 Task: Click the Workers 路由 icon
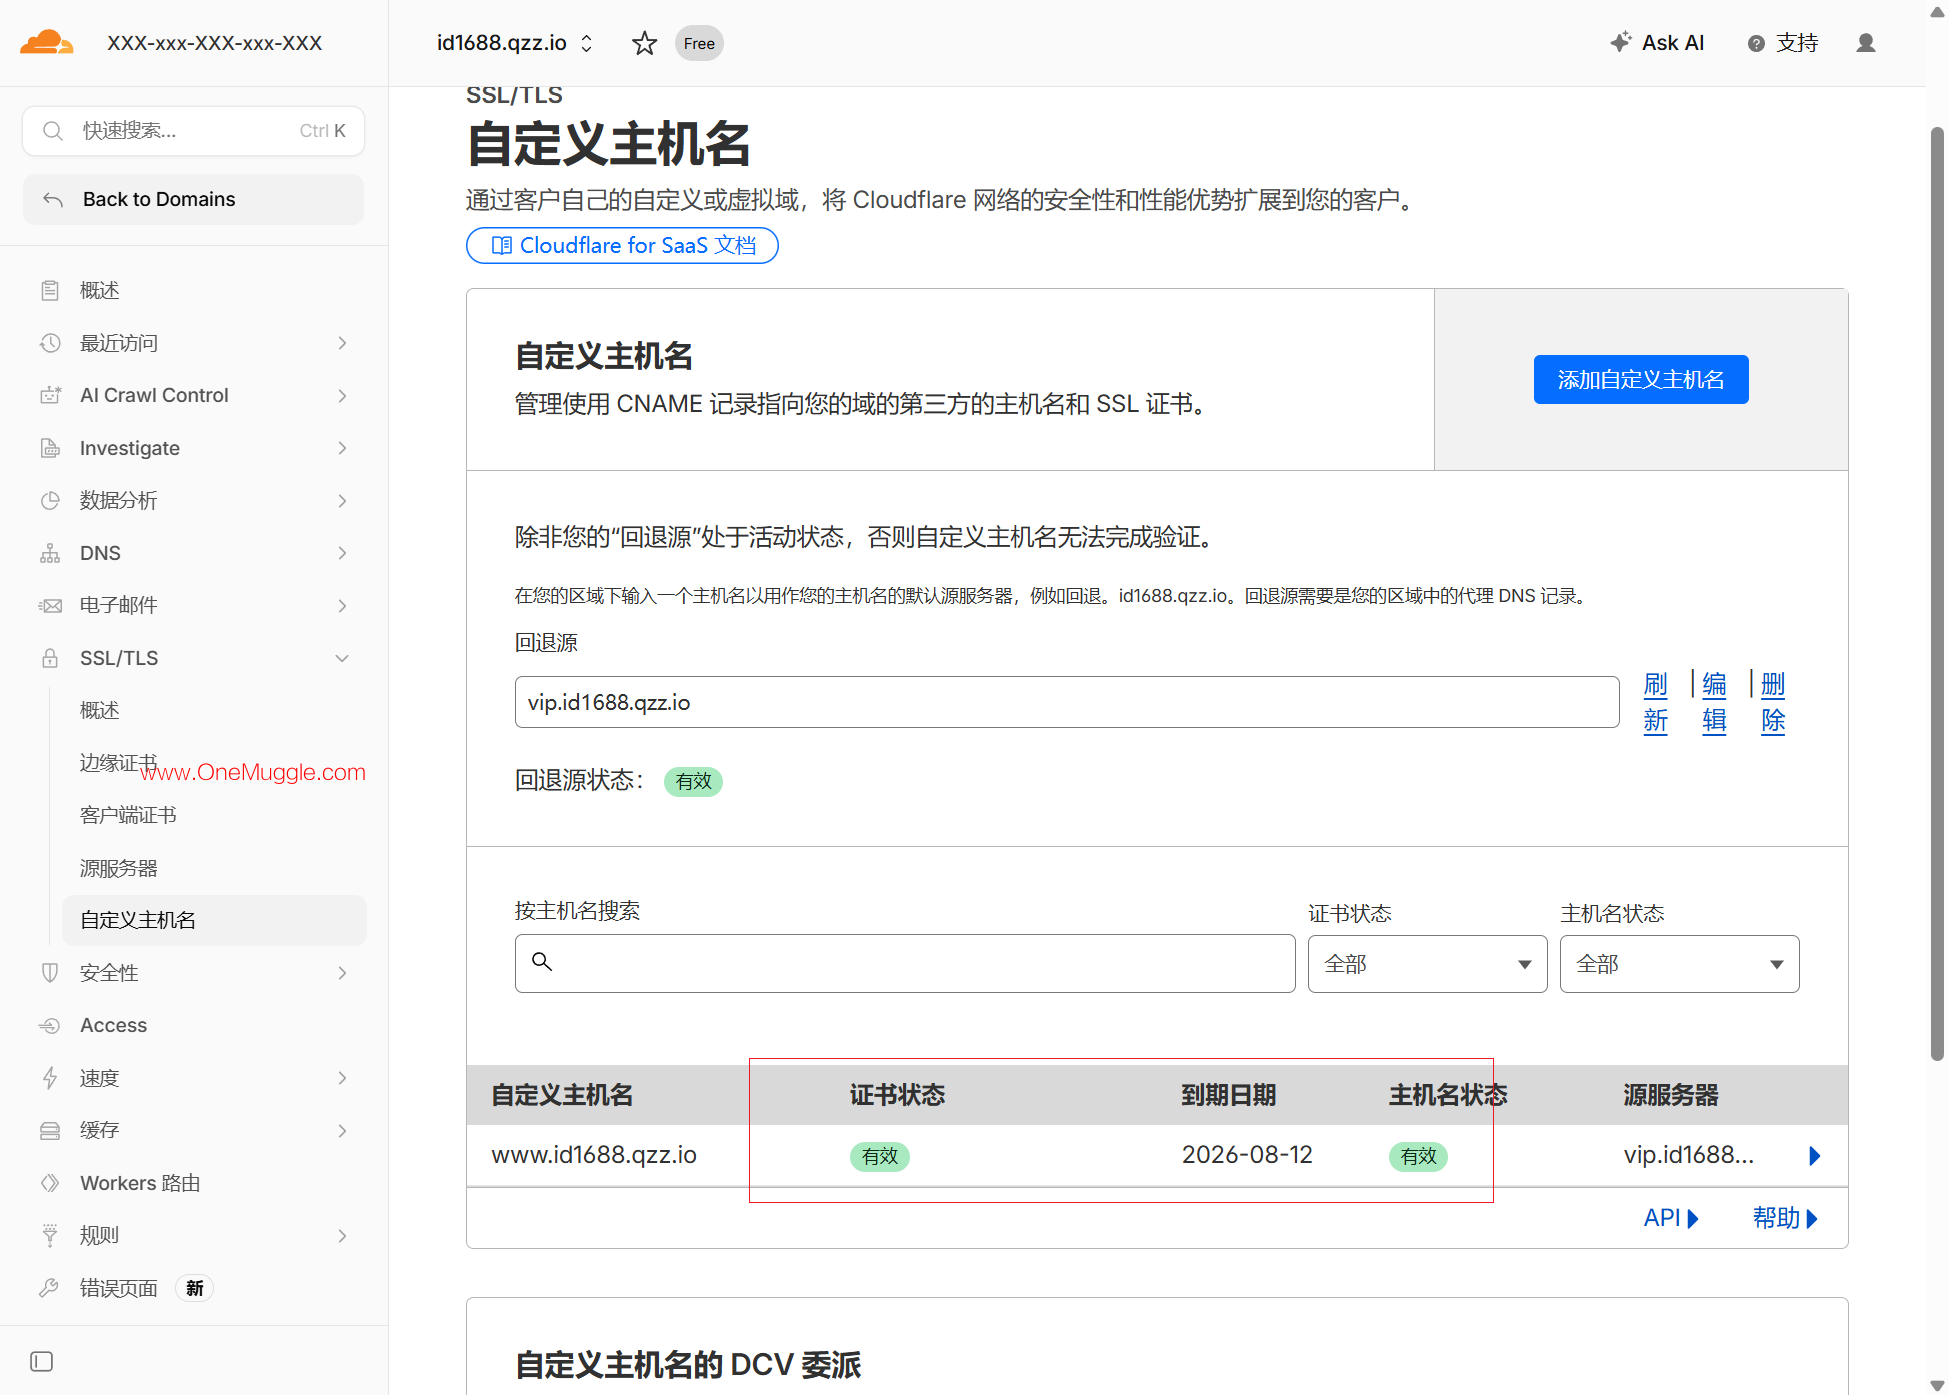click(50, 1183)
